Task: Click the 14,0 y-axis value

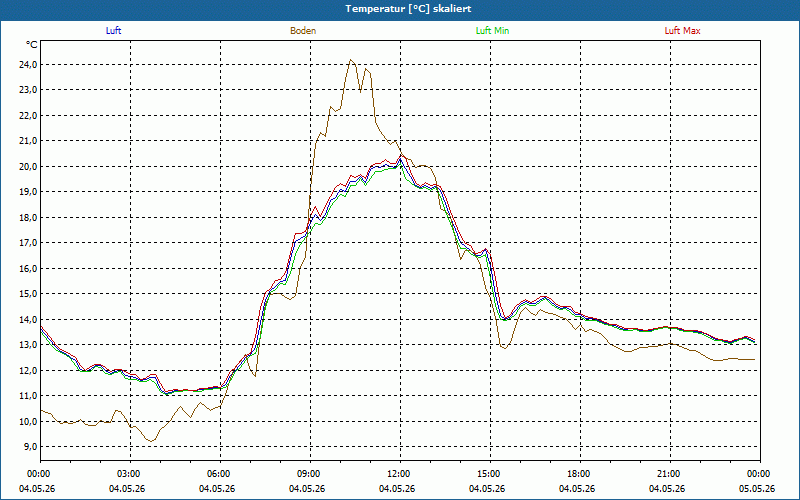Action: point(29,320)
